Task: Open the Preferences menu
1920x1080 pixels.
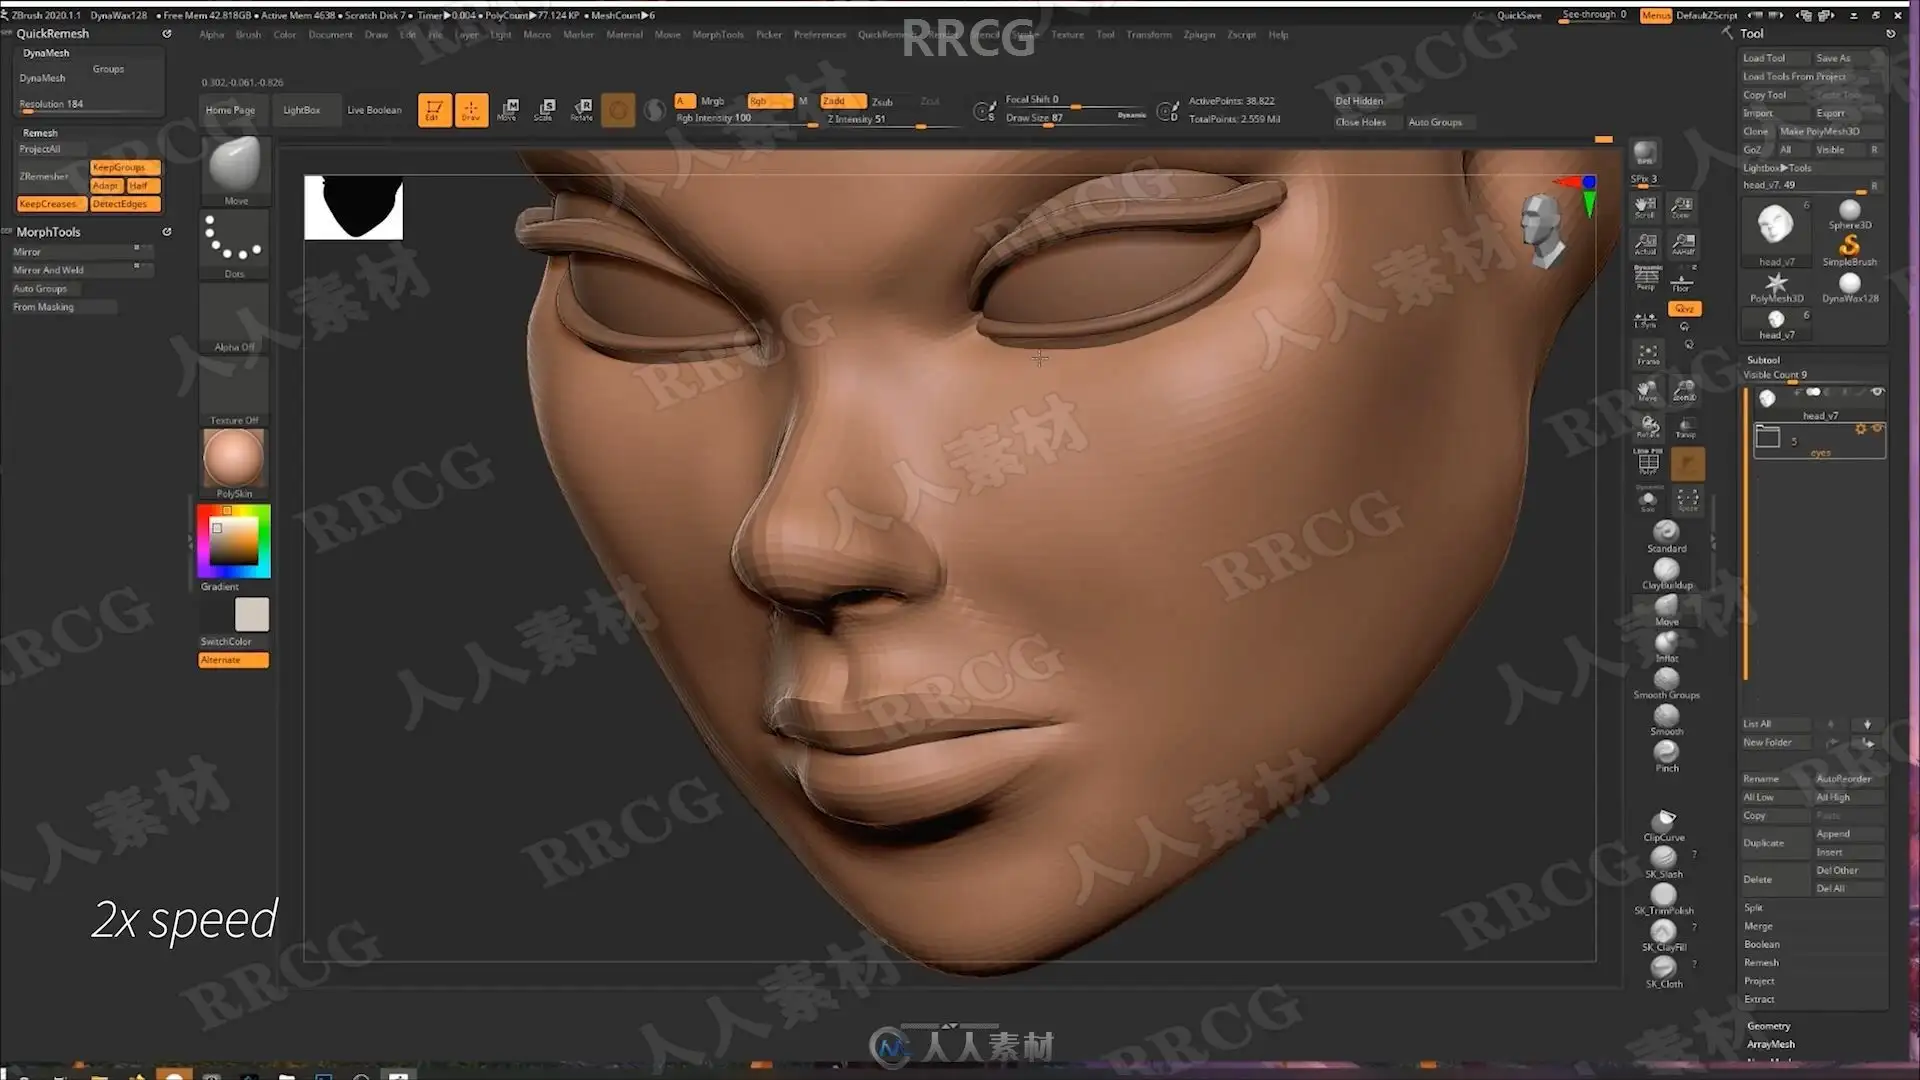Action: point(819,34)
